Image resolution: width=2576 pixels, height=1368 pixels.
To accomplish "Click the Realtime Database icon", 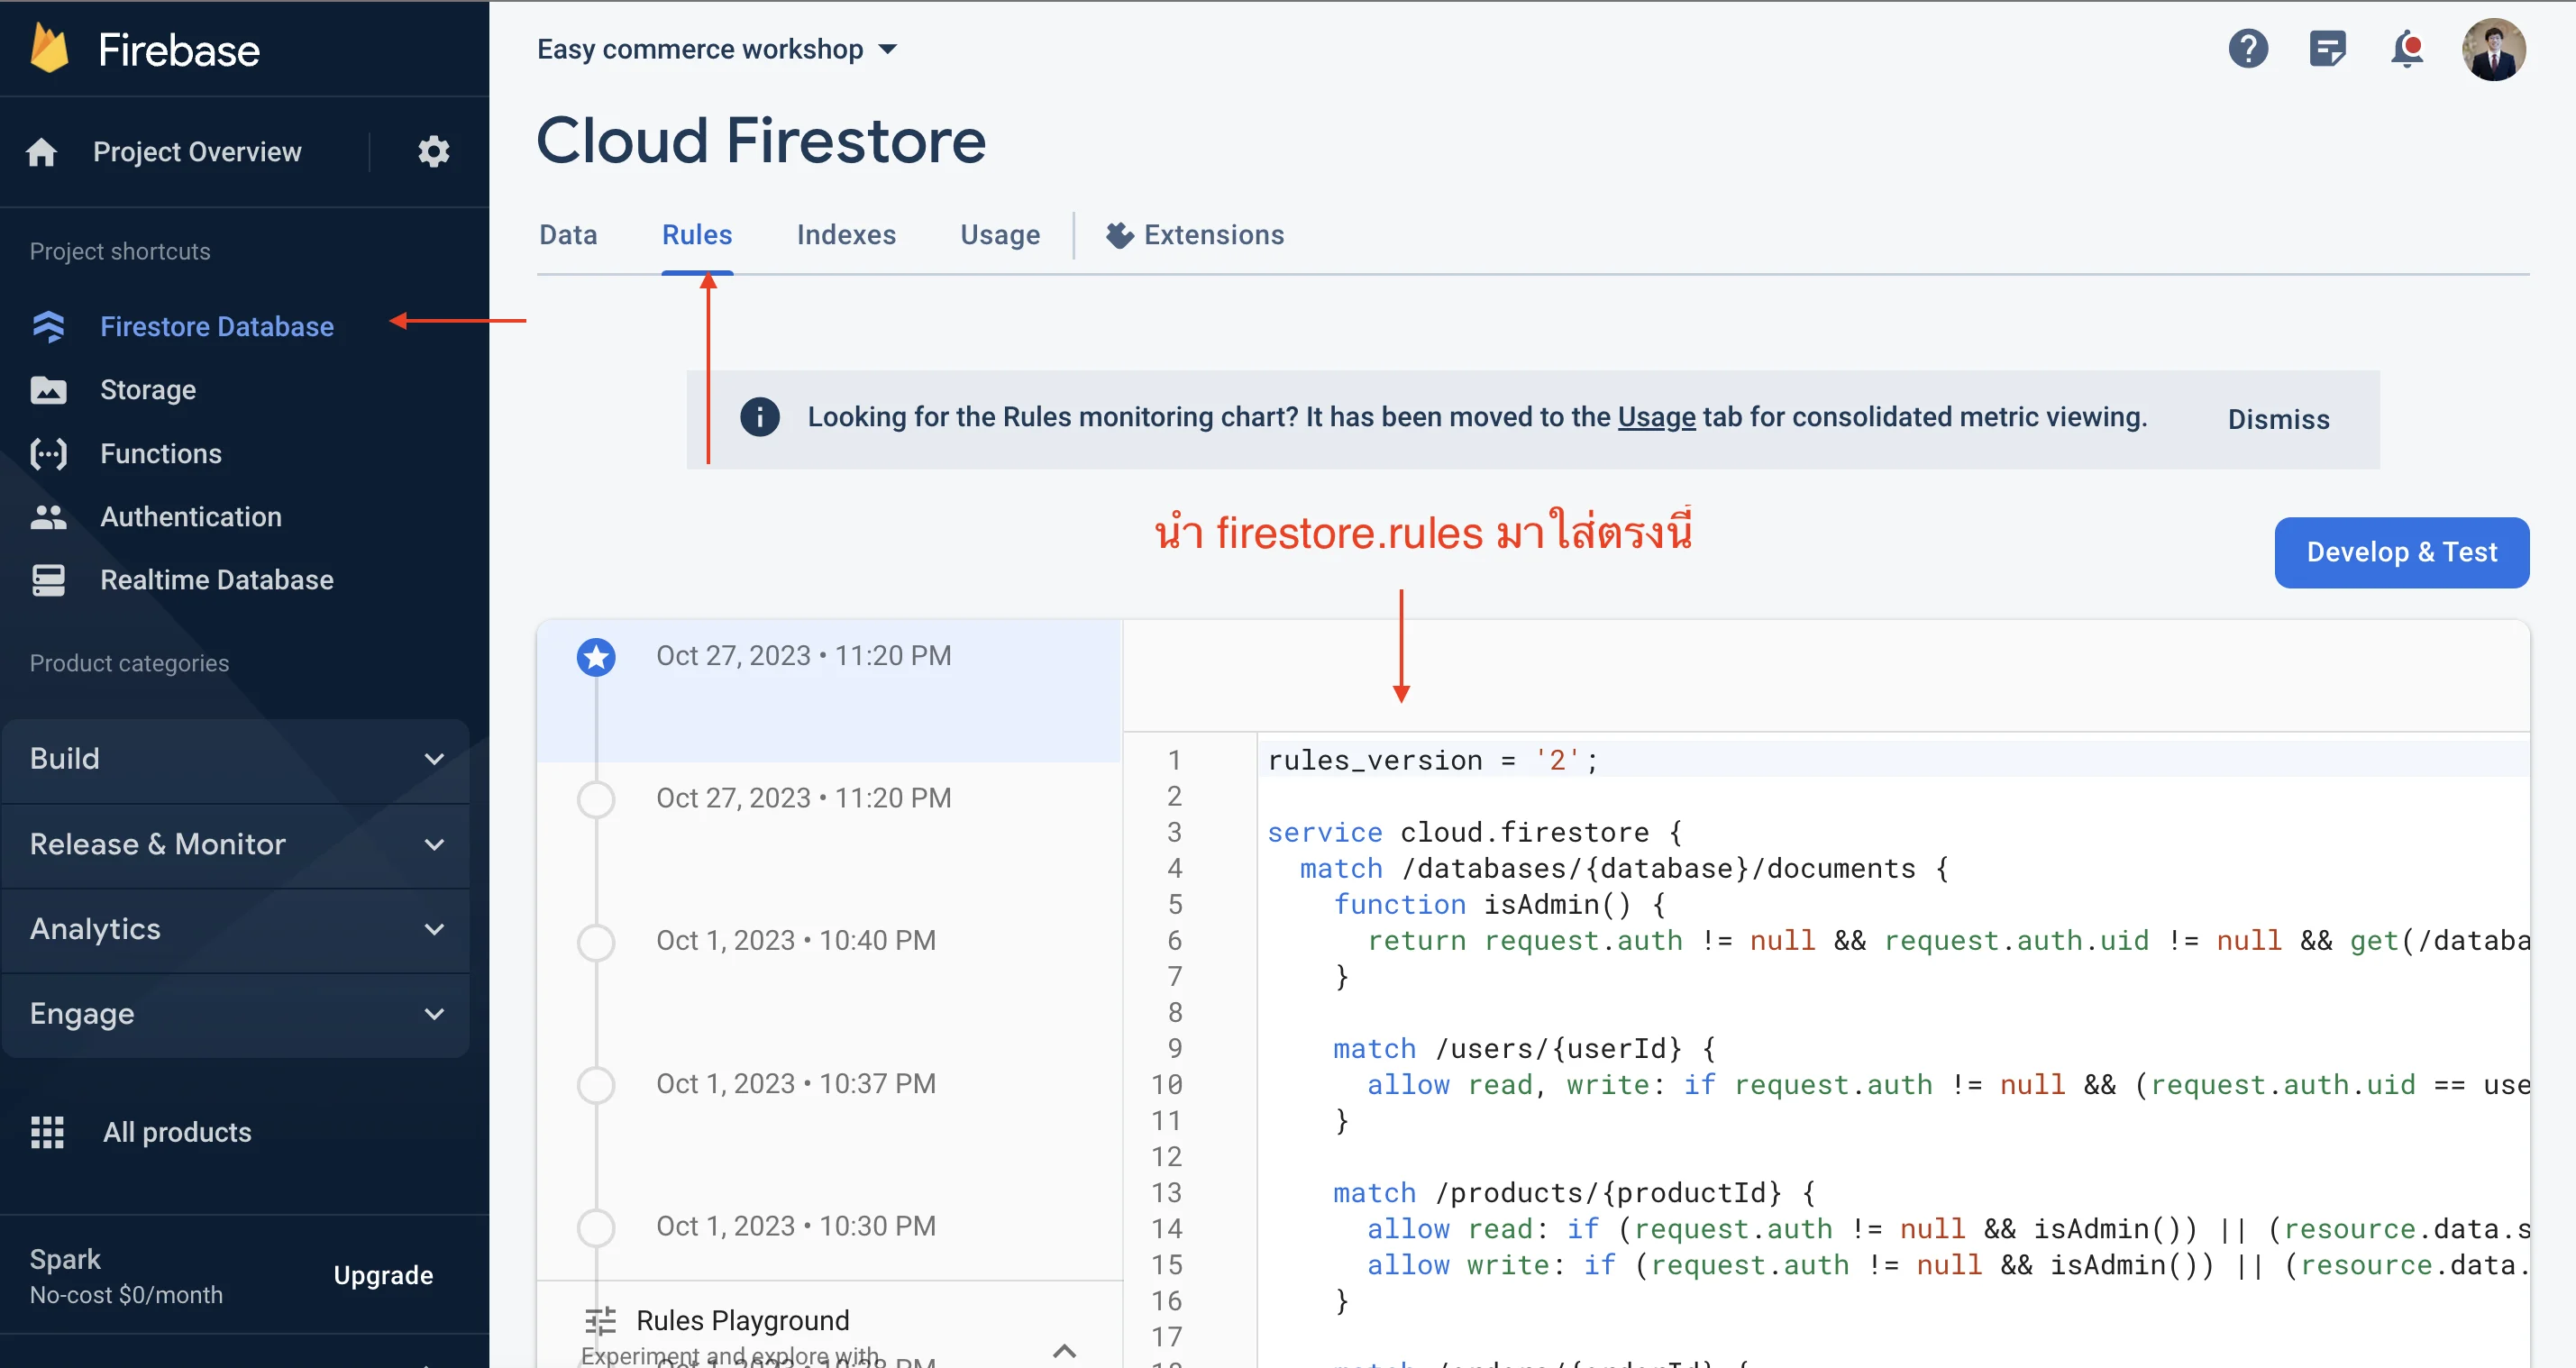I will pos(48,580).
